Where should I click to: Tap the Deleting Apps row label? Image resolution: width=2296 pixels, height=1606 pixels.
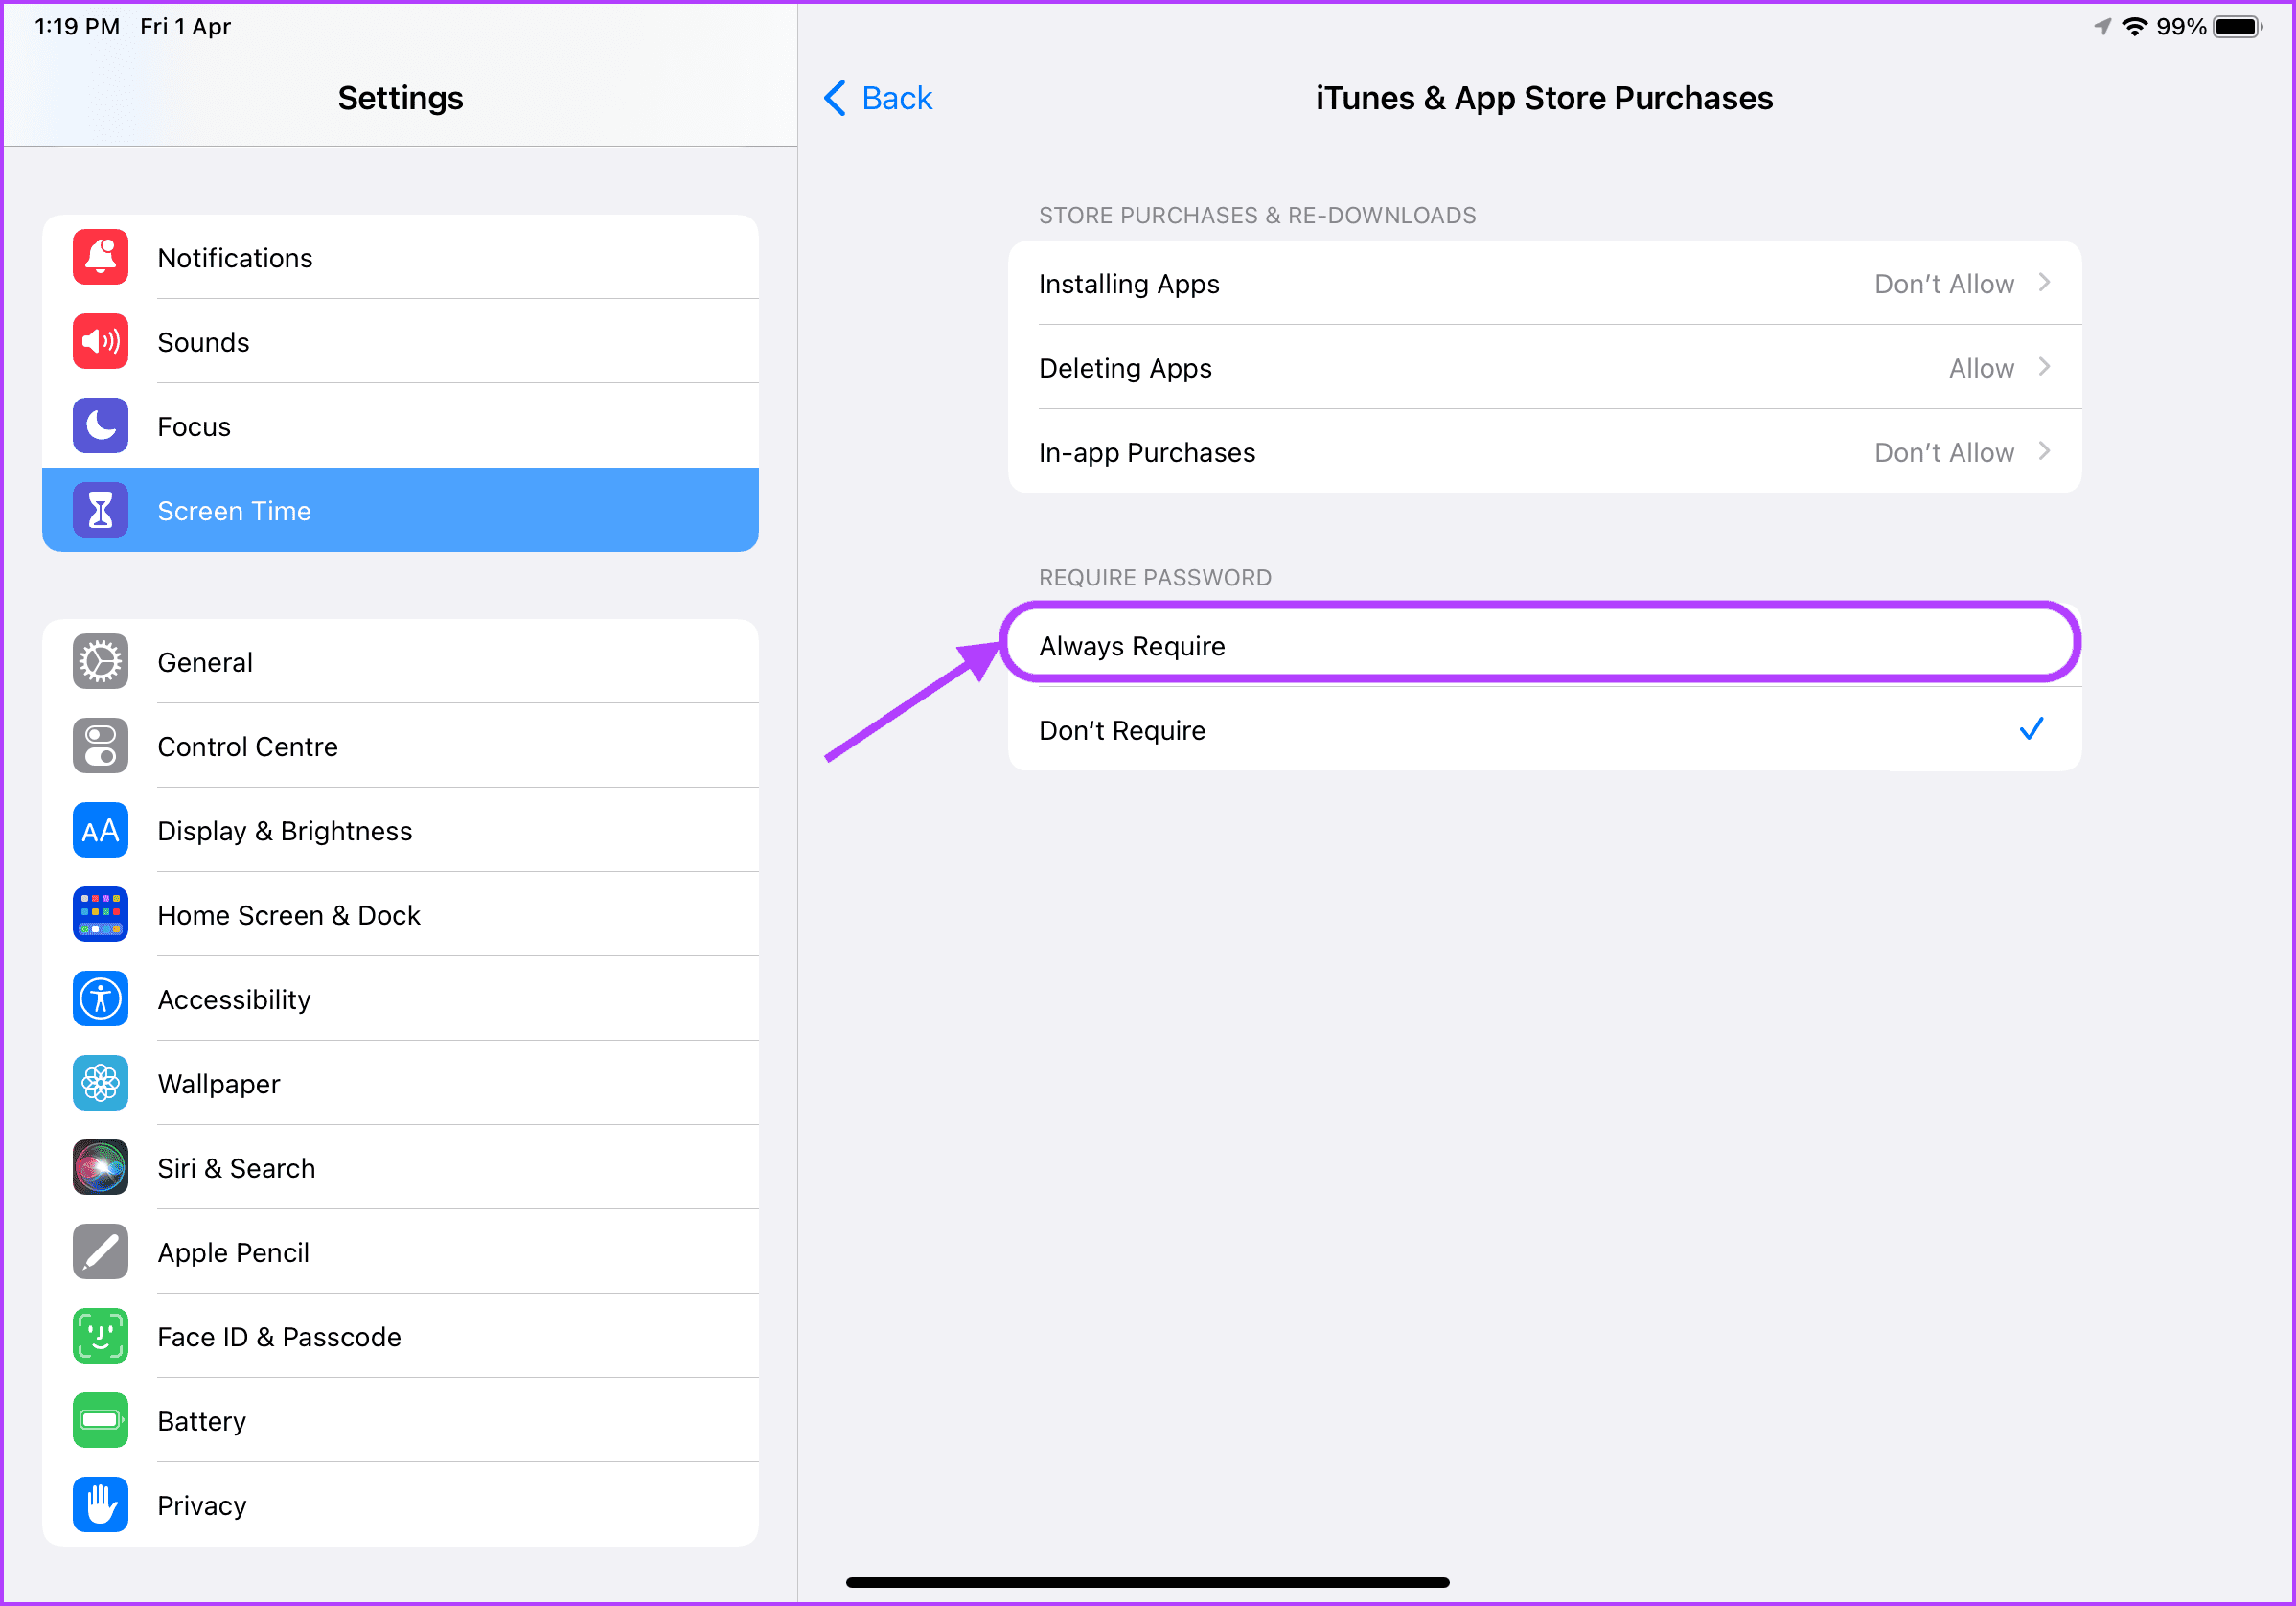click(x=1125, y=368)
